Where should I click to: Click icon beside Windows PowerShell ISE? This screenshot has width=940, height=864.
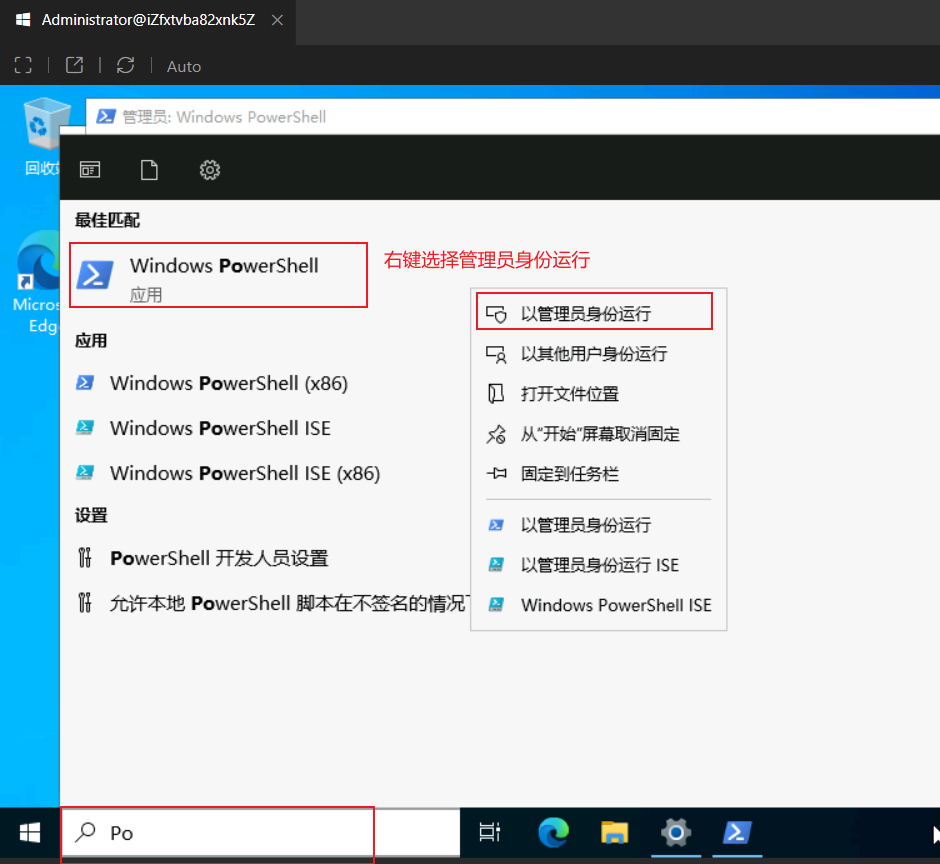click(85, 428)
